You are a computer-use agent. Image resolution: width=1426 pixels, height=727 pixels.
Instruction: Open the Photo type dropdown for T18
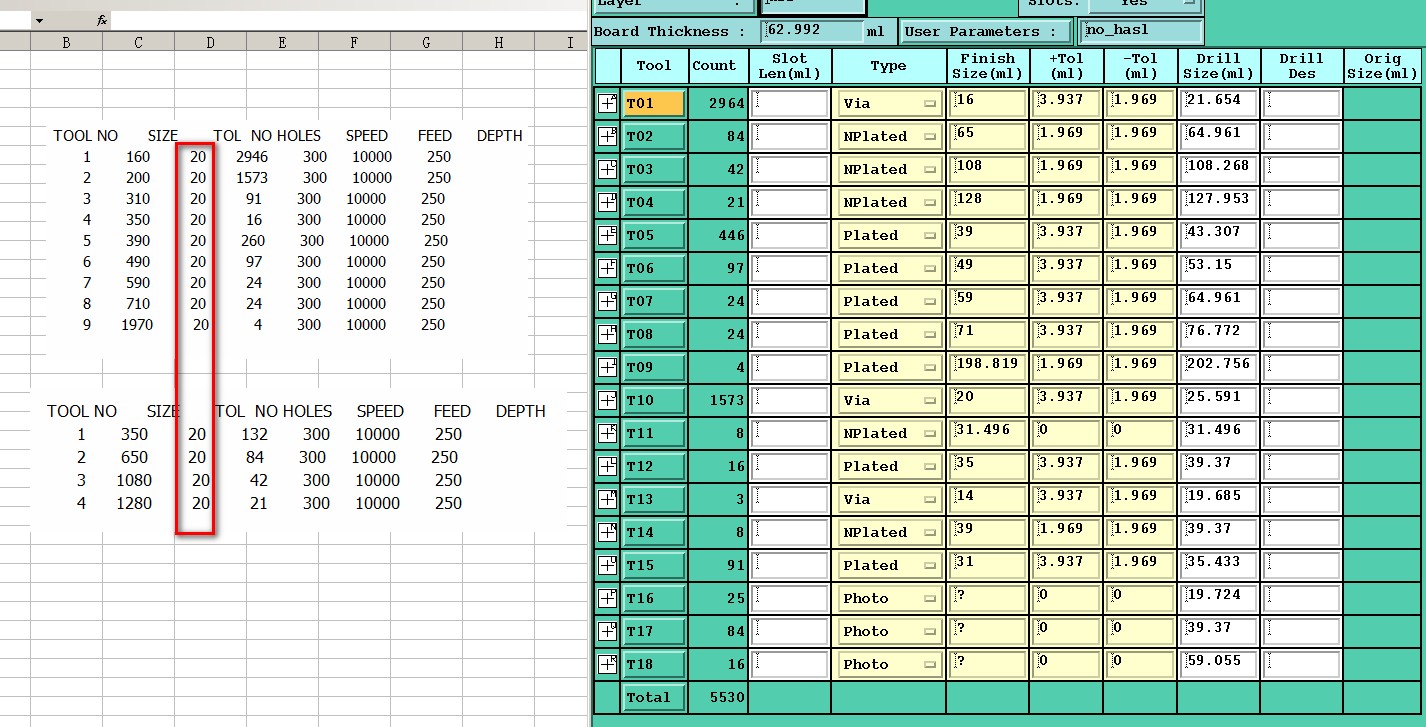point(890,664)
